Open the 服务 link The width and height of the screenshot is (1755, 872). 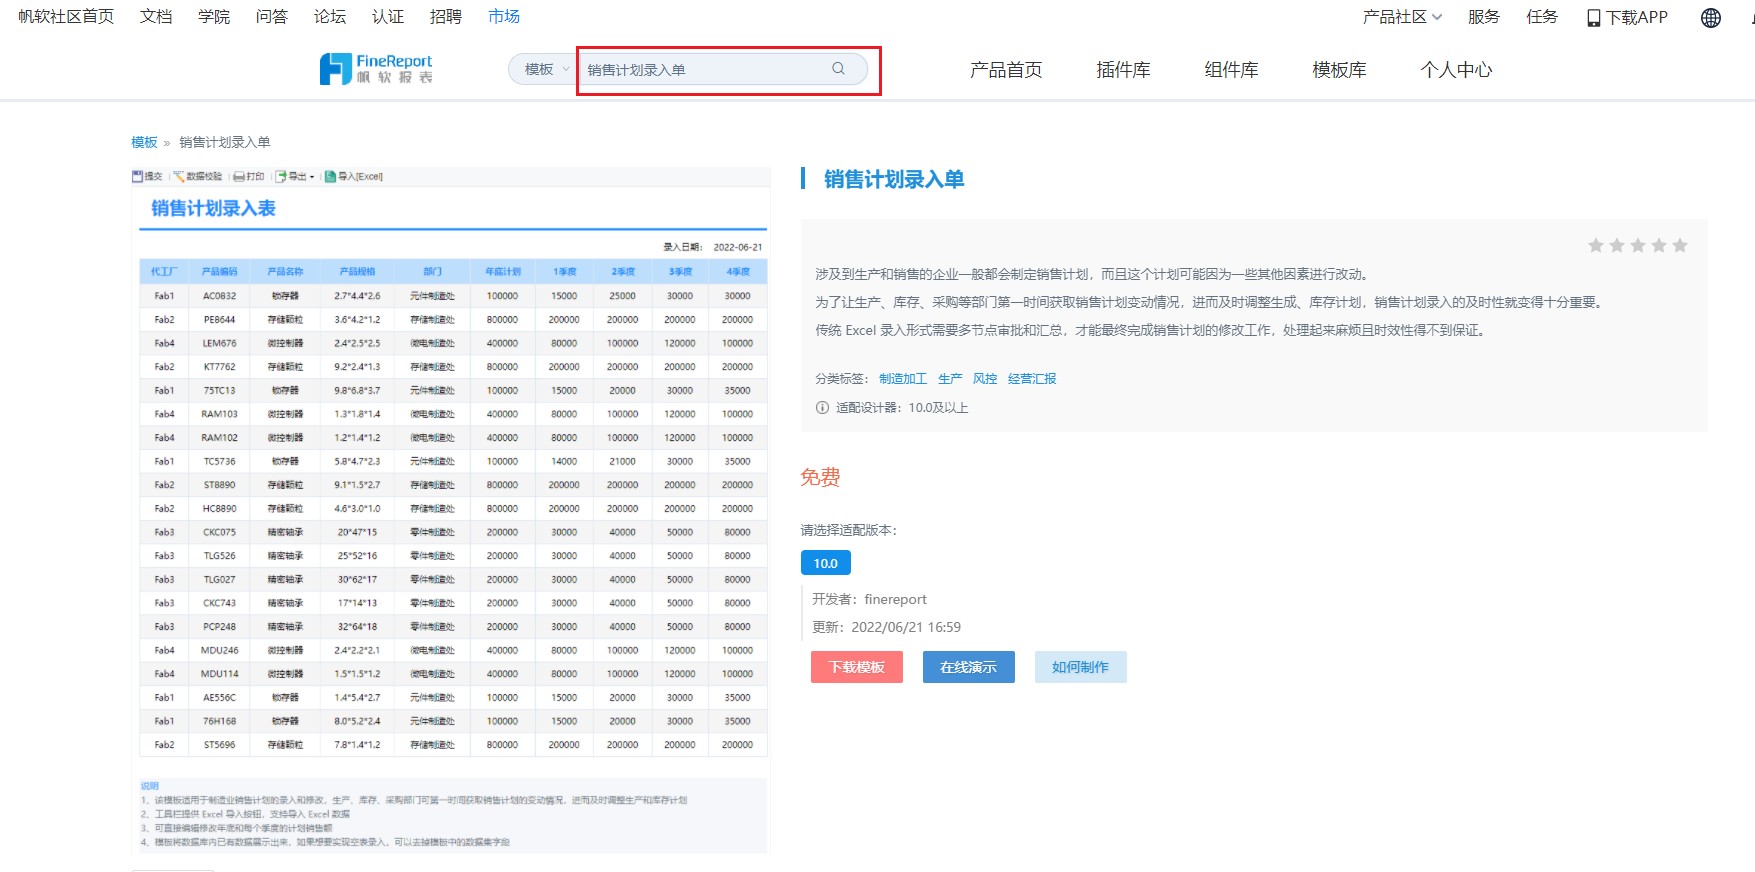[1484, 17]
